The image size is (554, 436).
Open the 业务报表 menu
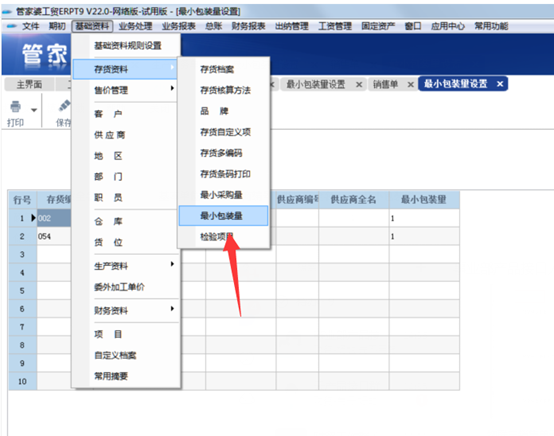click(x=178, y=26)
